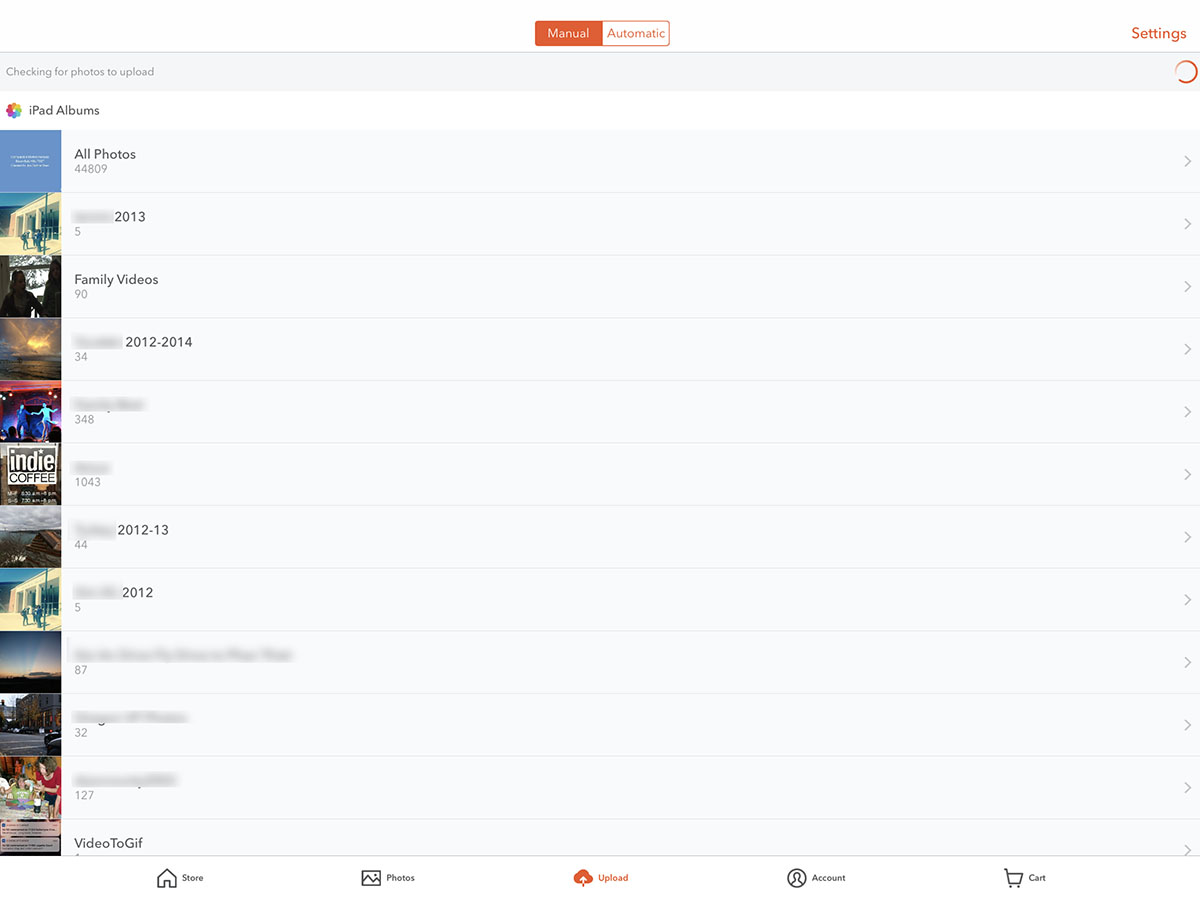Select the Upload cloud icon
This screenshot has height=897, width=1200.
tap(583, 878)
